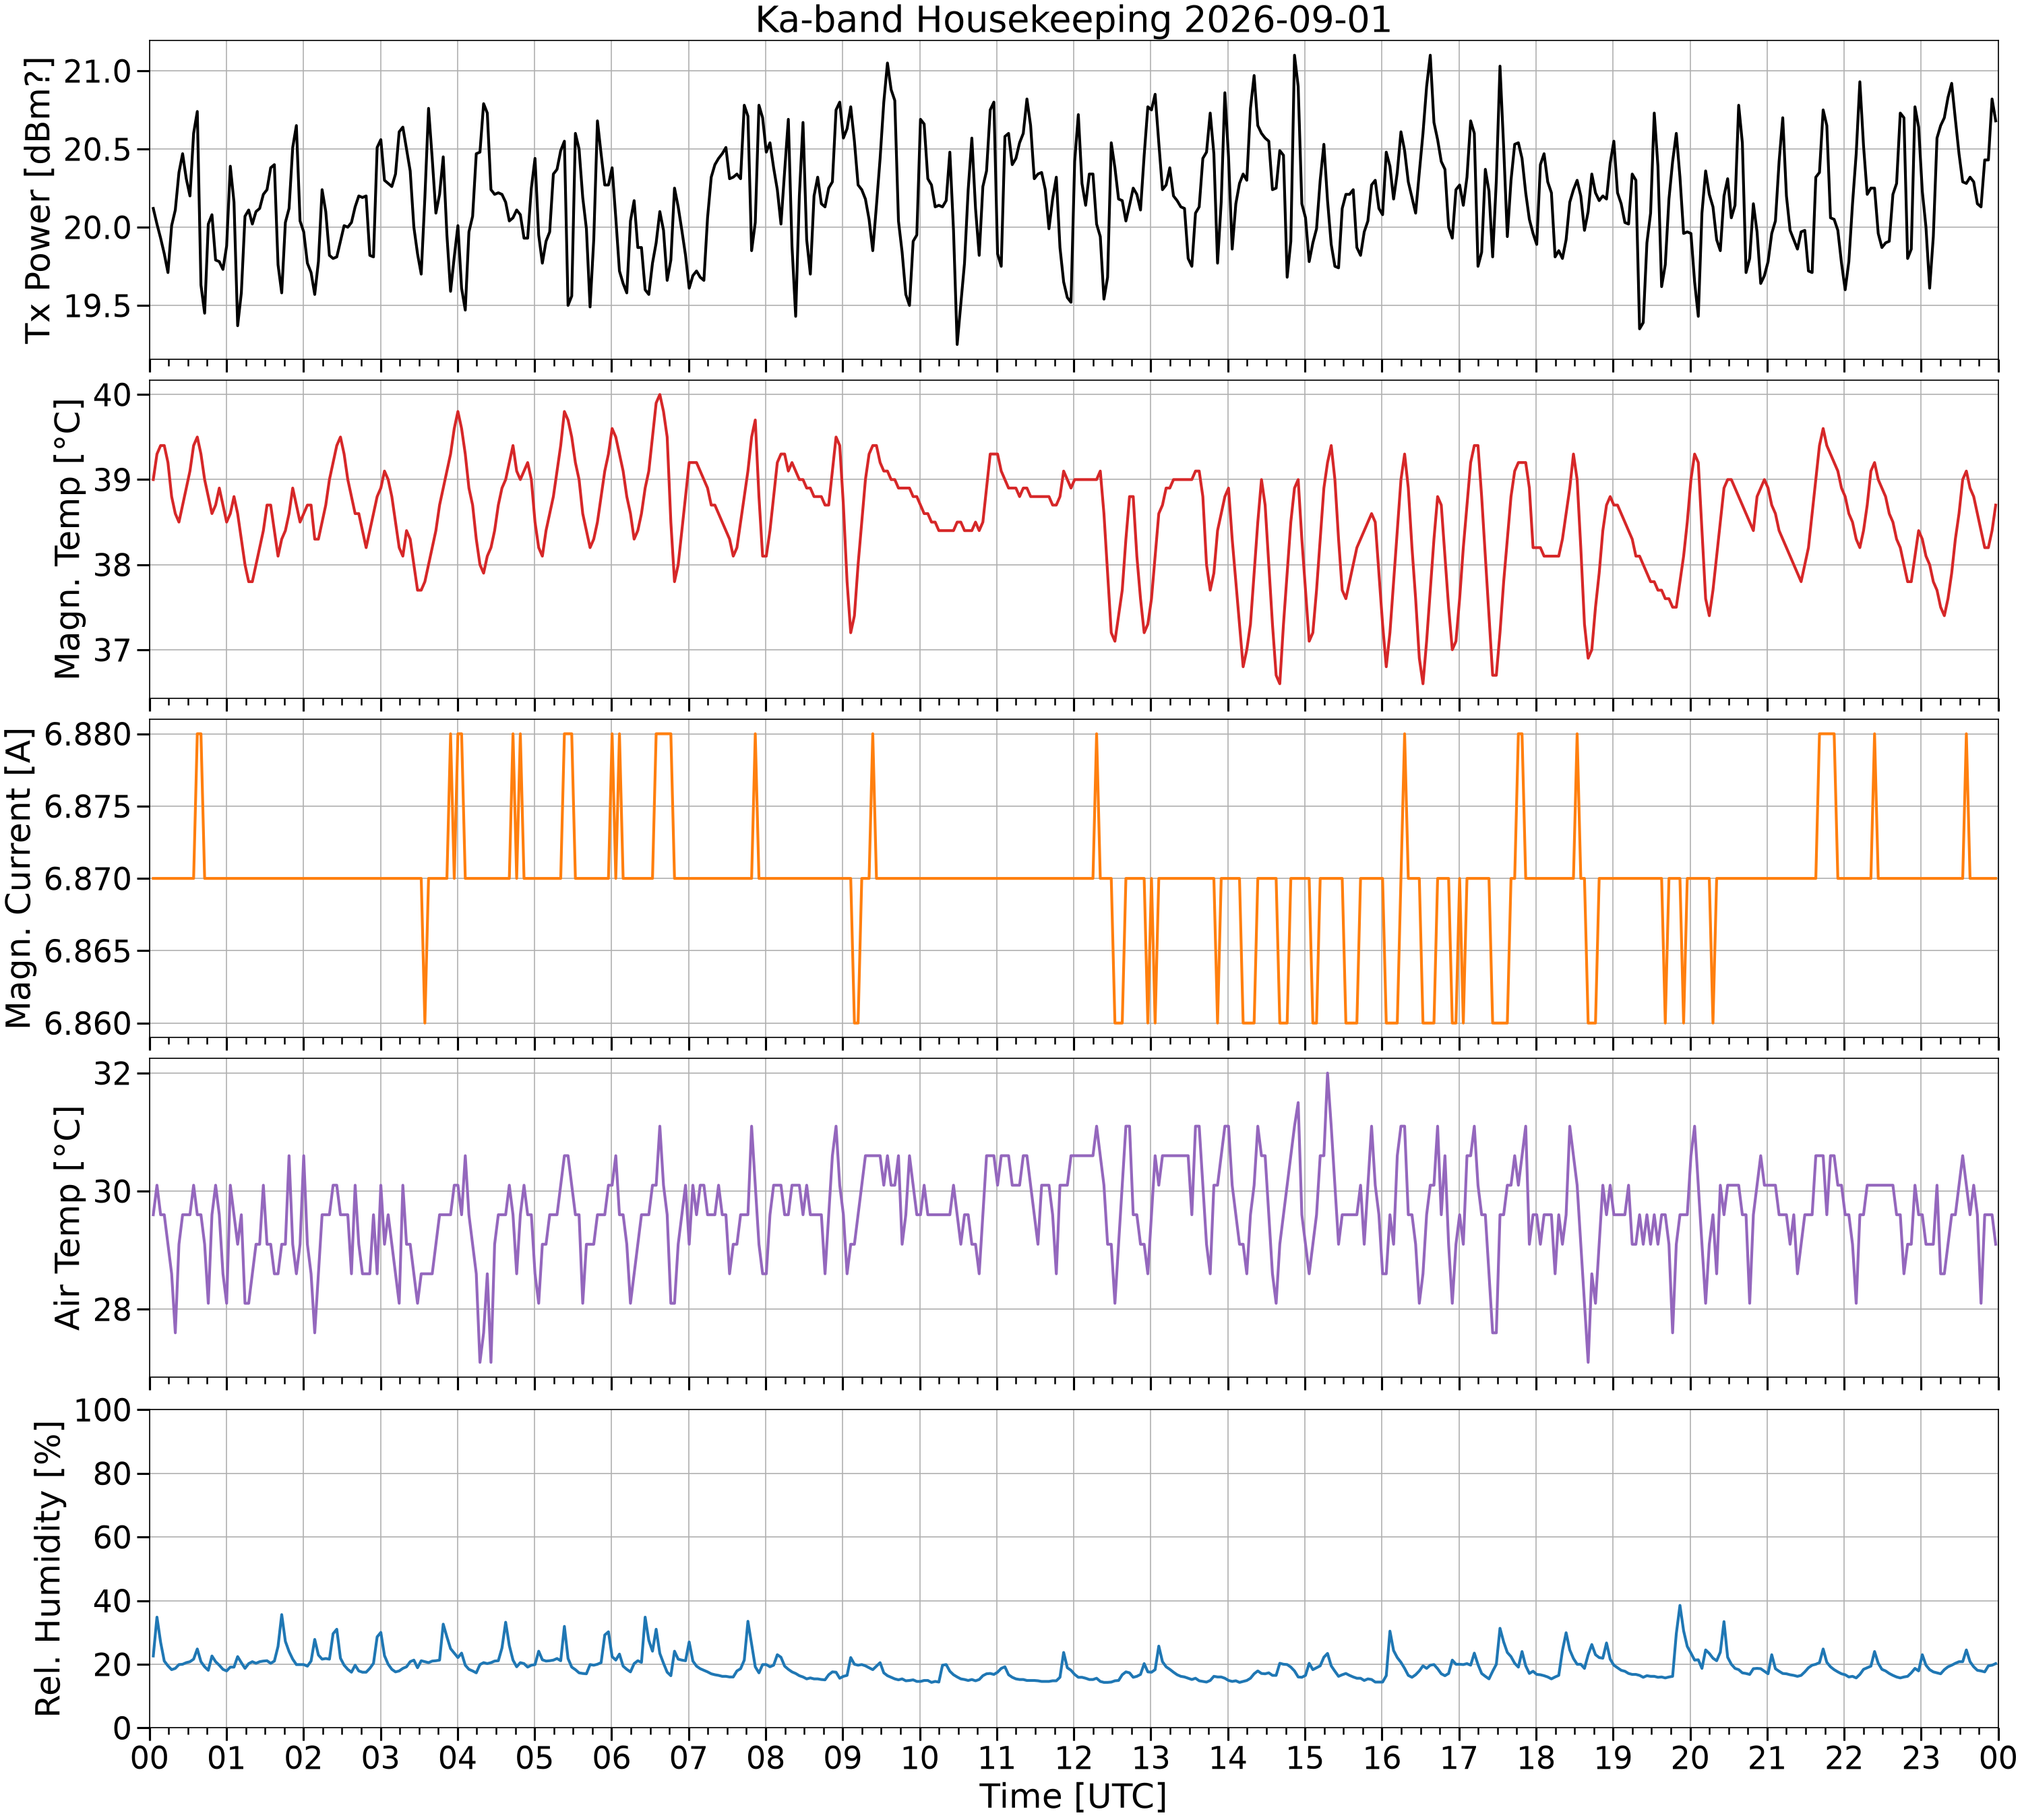Click the 19.5 tick on Tx Power axis

(x=98, y=306)
